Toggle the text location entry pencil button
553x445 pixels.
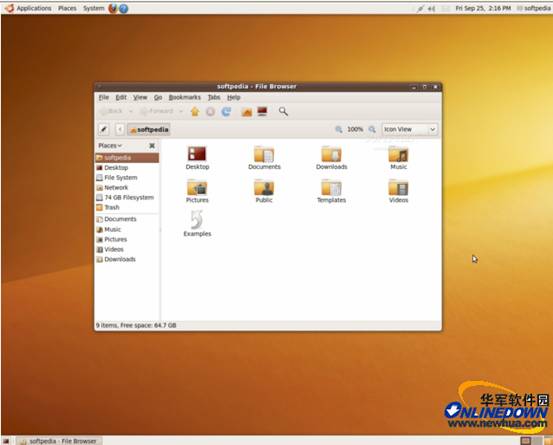104,129
